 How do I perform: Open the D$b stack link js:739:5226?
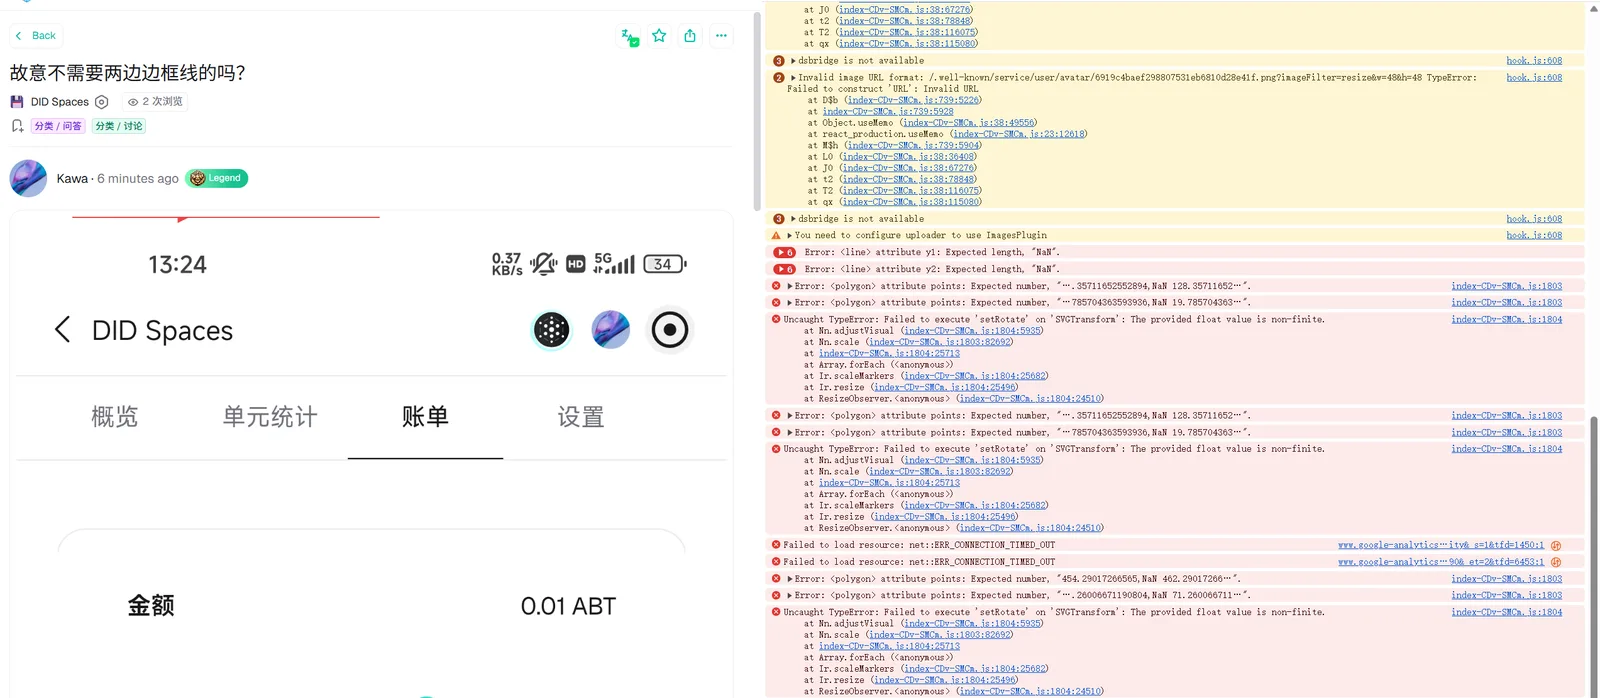pyautogui.click(x=913, y=100)
